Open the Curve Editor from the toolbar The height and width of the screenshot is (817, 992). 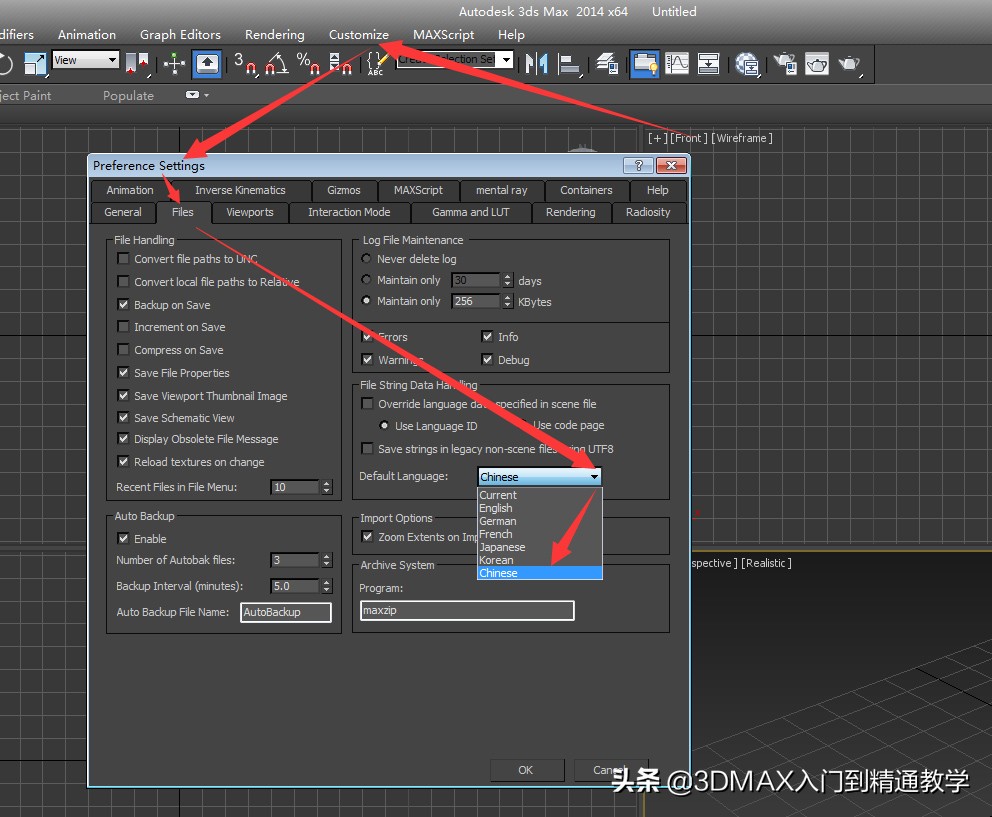point(677,64)
